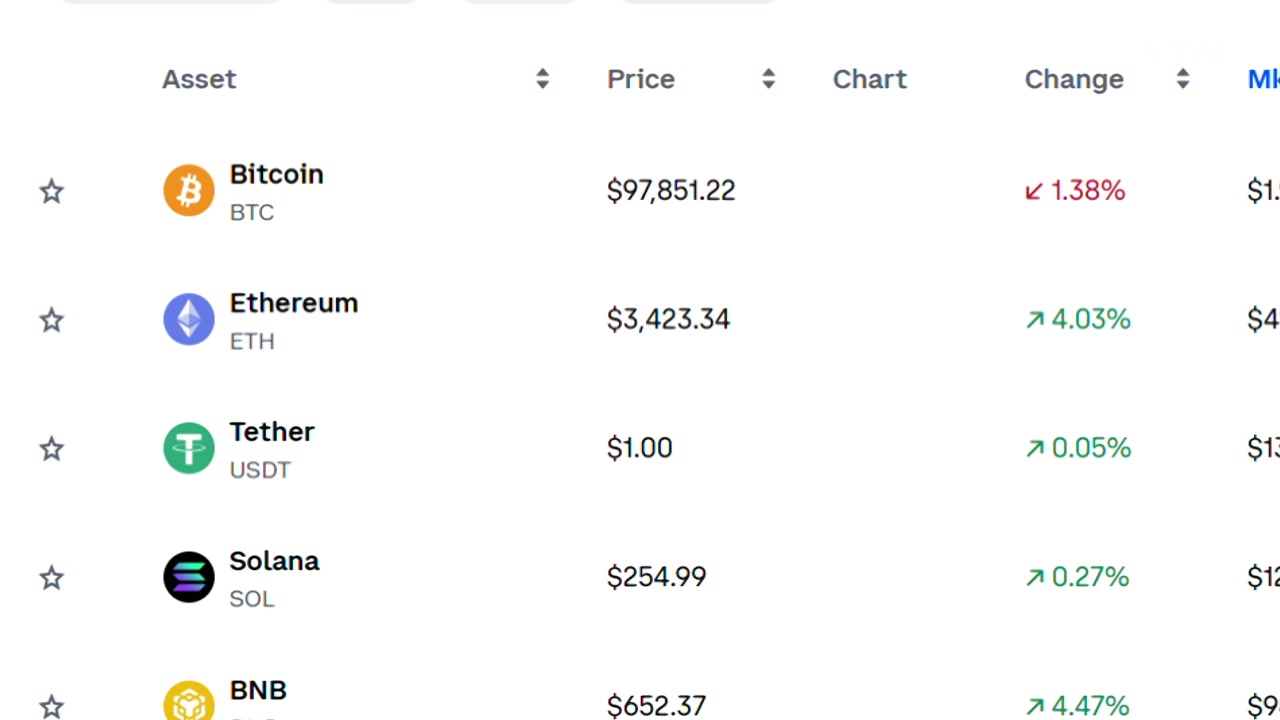Star Solana as a favorite
This screenshot has height=720, width=1280.
(52, 578)
